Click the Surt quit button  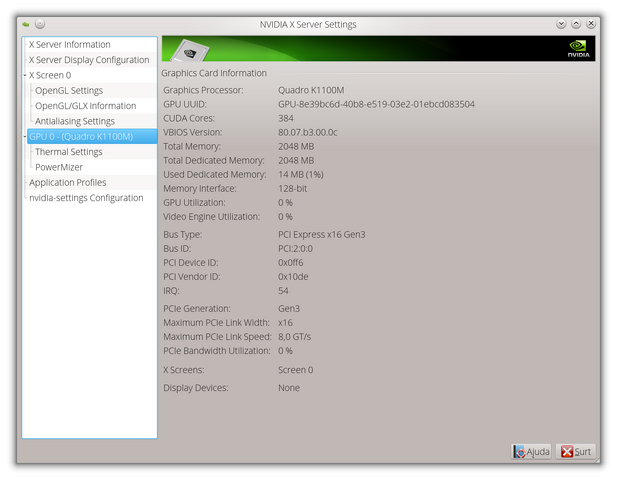576,452
